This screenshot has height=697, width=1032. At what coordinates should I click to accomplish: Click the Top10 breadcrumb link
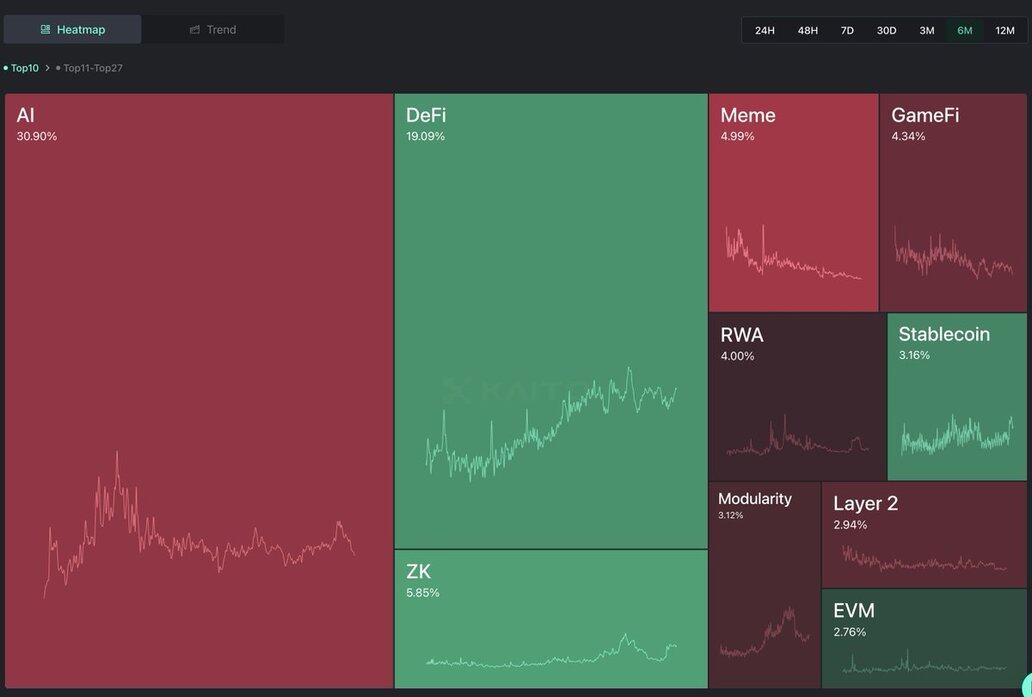[x=24, y=68]
